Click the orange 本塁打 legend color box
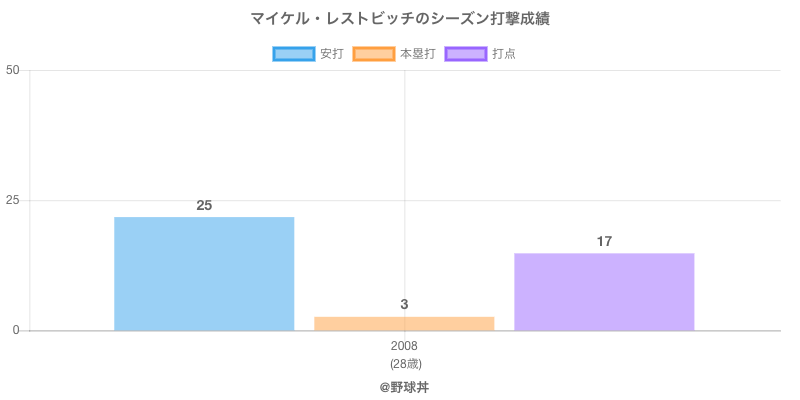This screenshot has width=800, height=400. click(x=373, y=54)
